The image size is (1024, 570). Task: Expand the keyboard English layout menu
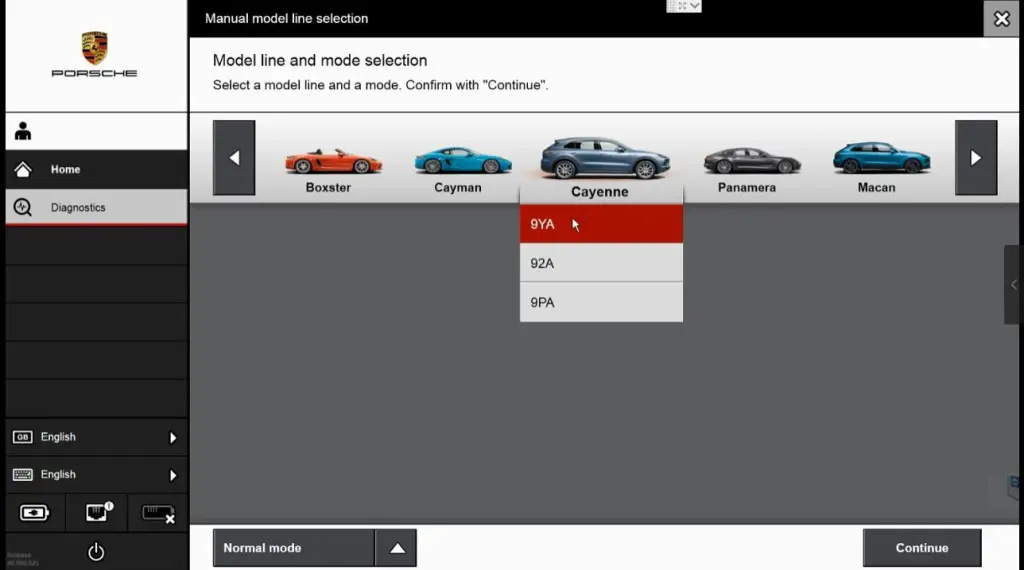pyautogui.click(x=172, y=476)
